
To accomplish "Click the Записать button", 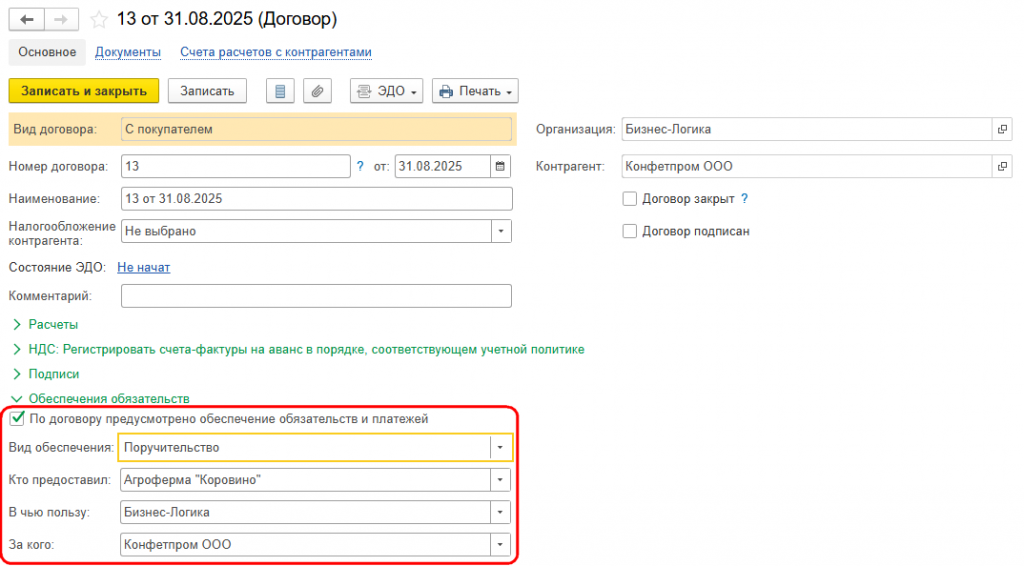I will [207, 91].
